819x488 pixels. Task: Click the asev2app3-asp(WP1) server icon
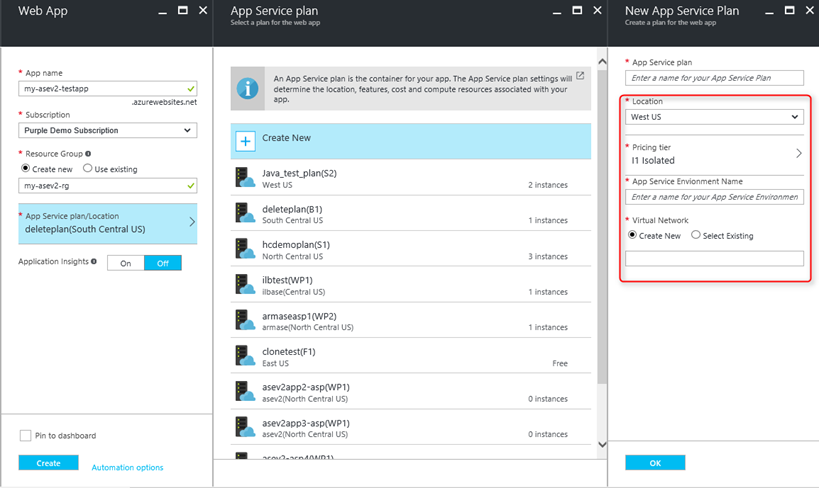point(244,427)
